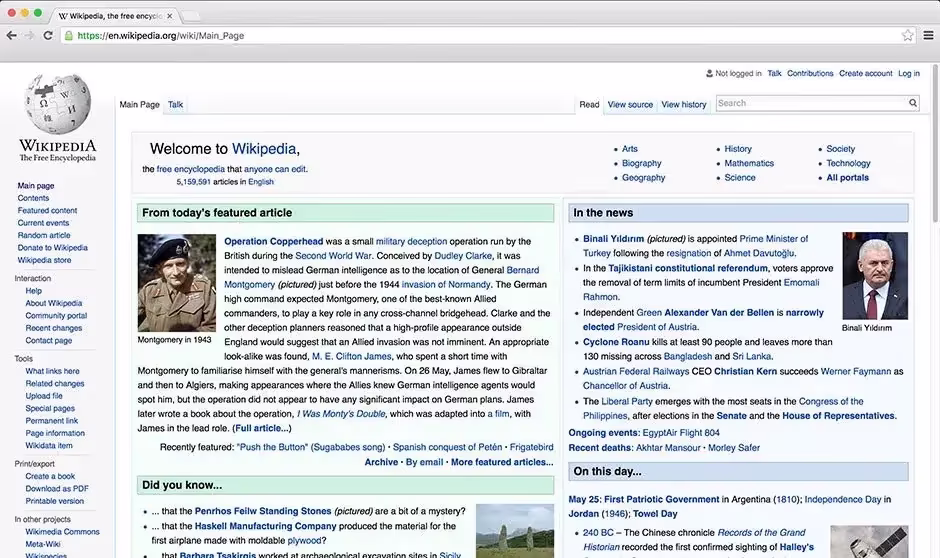
Task: Click the Operation Copperhead article link
Action: point(273,241)
